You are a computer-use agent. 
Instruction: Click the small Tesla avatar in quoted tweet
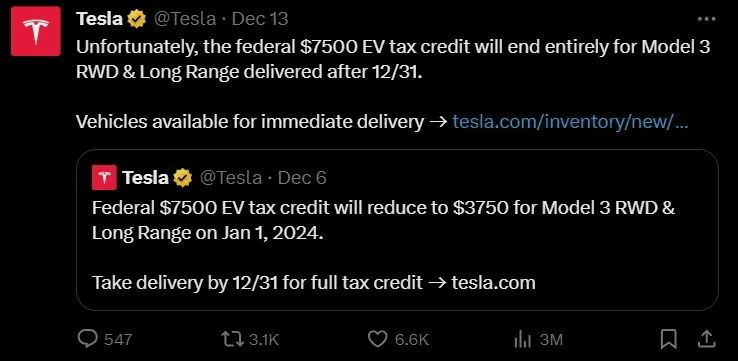coord(104,177)
